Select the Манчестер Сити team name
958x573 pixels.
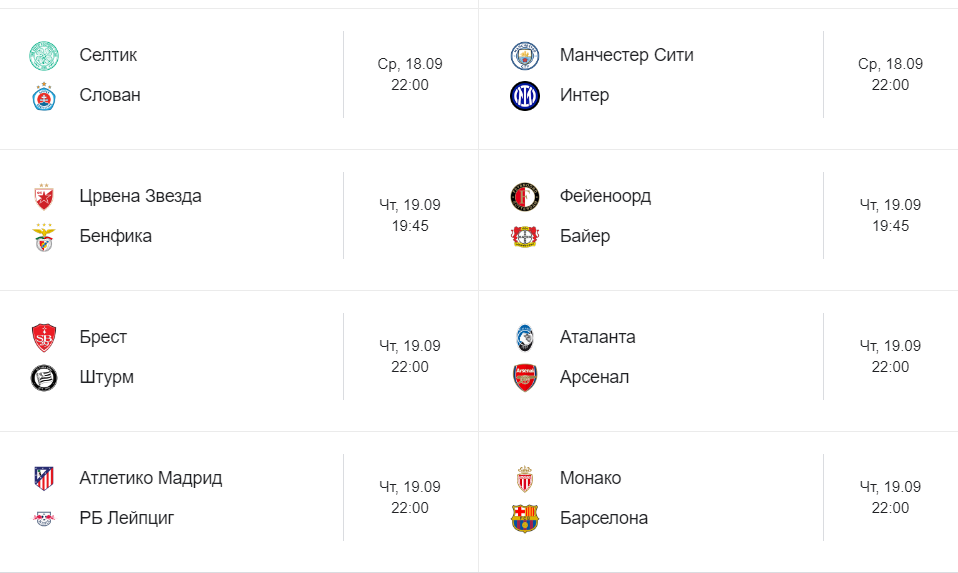pos(626,56)
